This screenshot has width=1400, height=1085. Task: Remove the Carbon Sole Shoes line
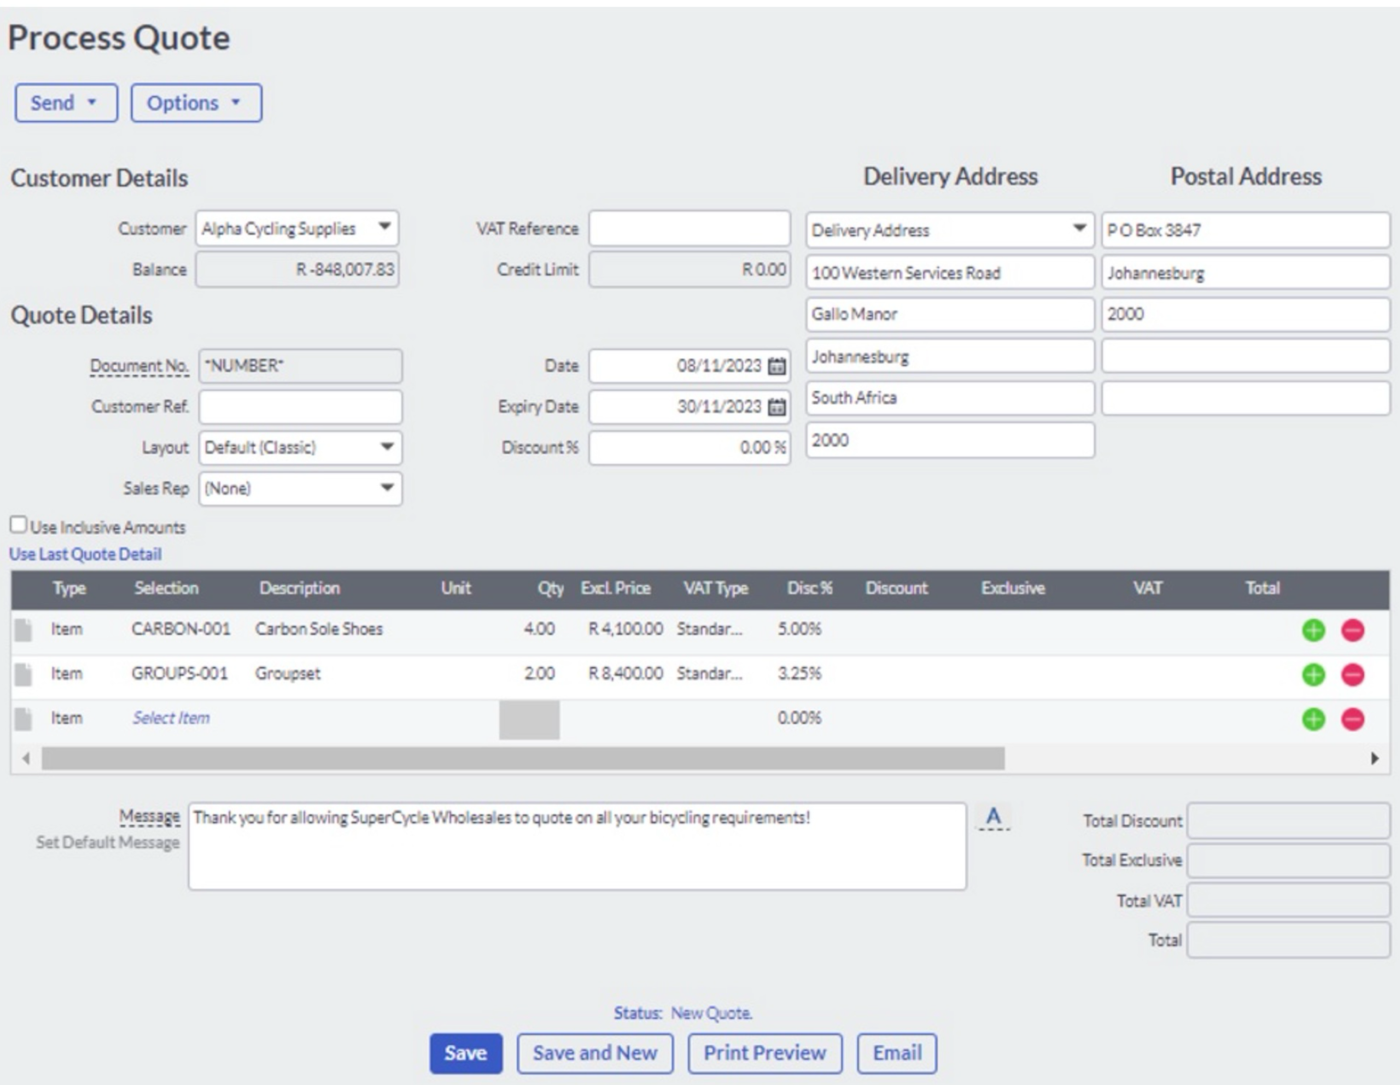click(1352, 630)
